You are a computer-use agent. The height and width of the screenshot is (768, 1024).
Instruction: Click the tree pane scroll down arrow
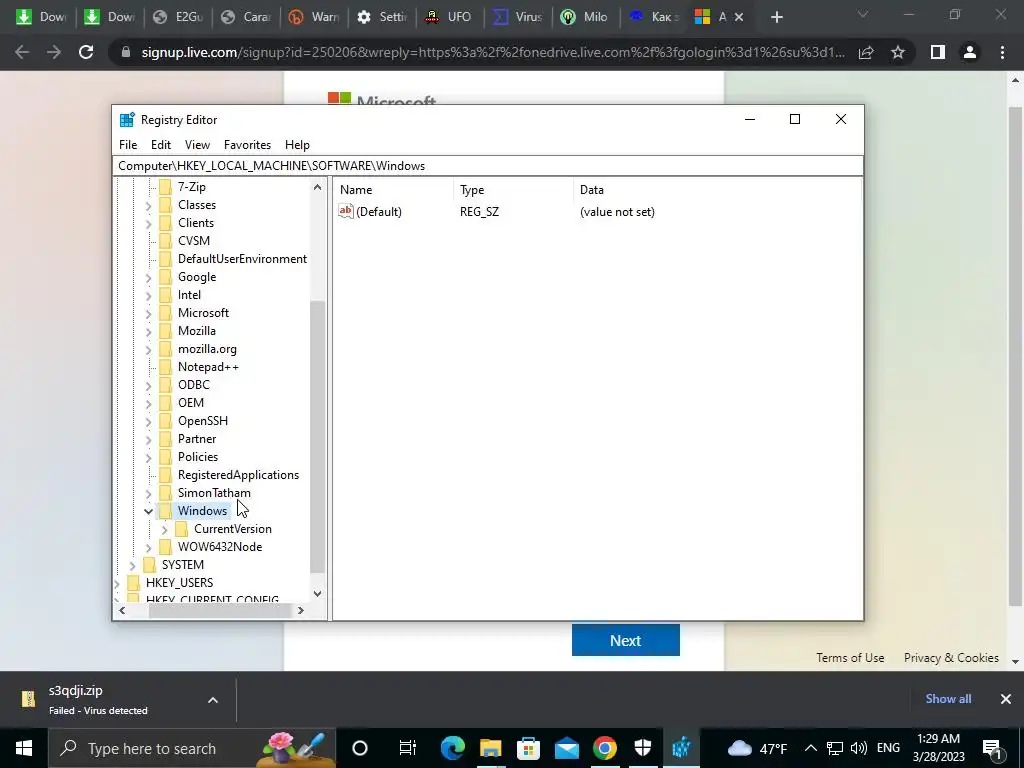[x=317, y=594]
